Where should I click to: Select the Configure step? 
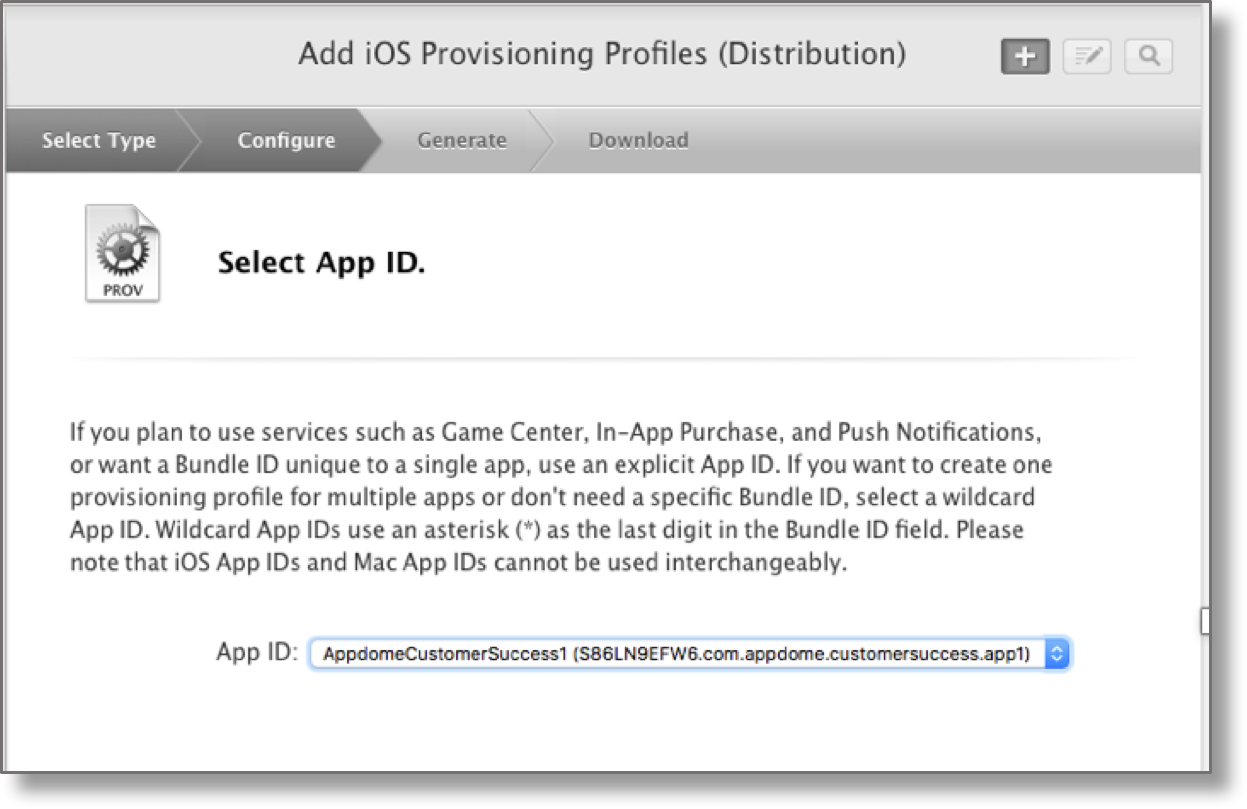tap(286, 141)
